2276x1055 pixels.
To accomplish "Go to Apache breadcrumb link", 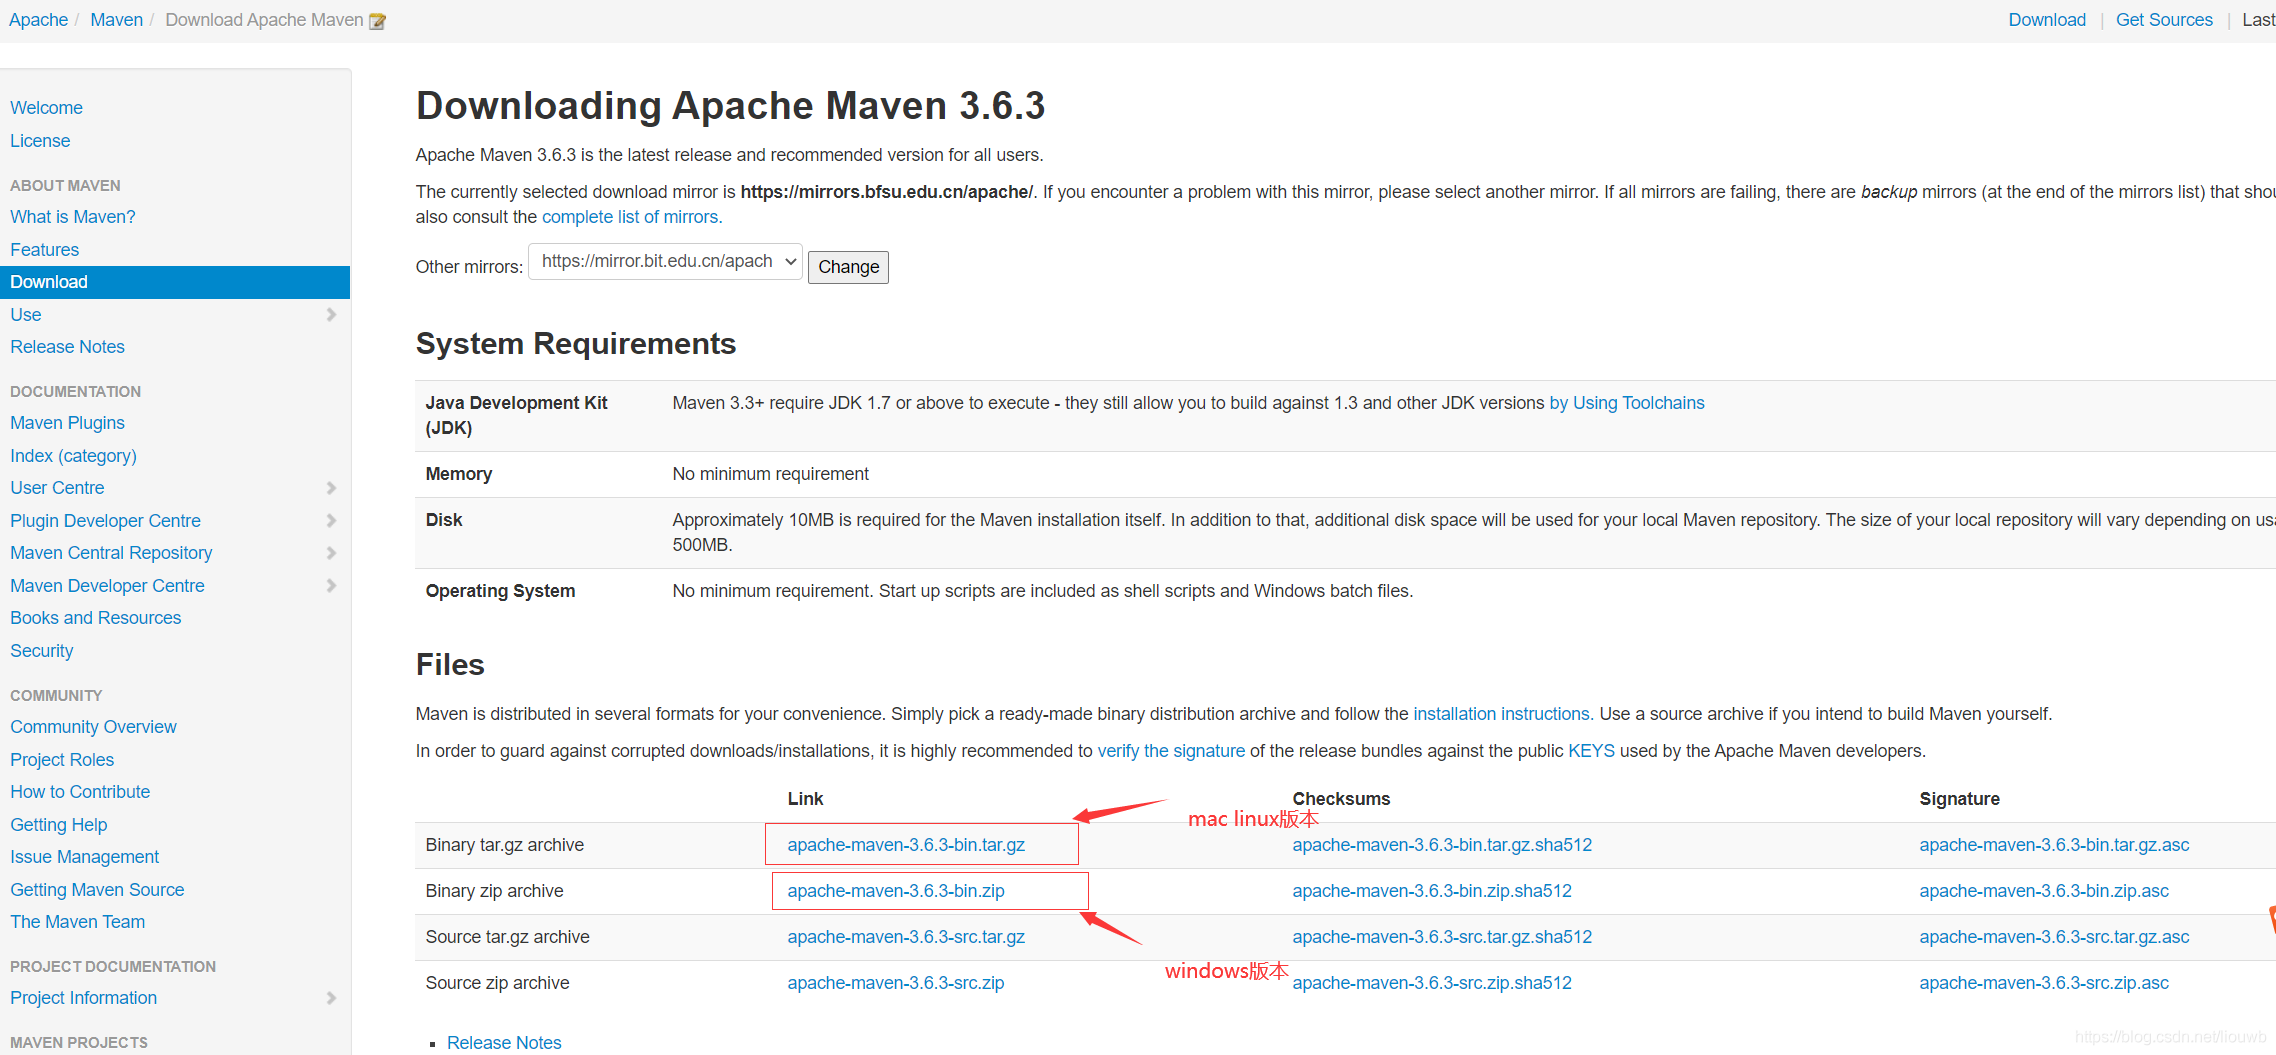I will (x=39, y=20).
